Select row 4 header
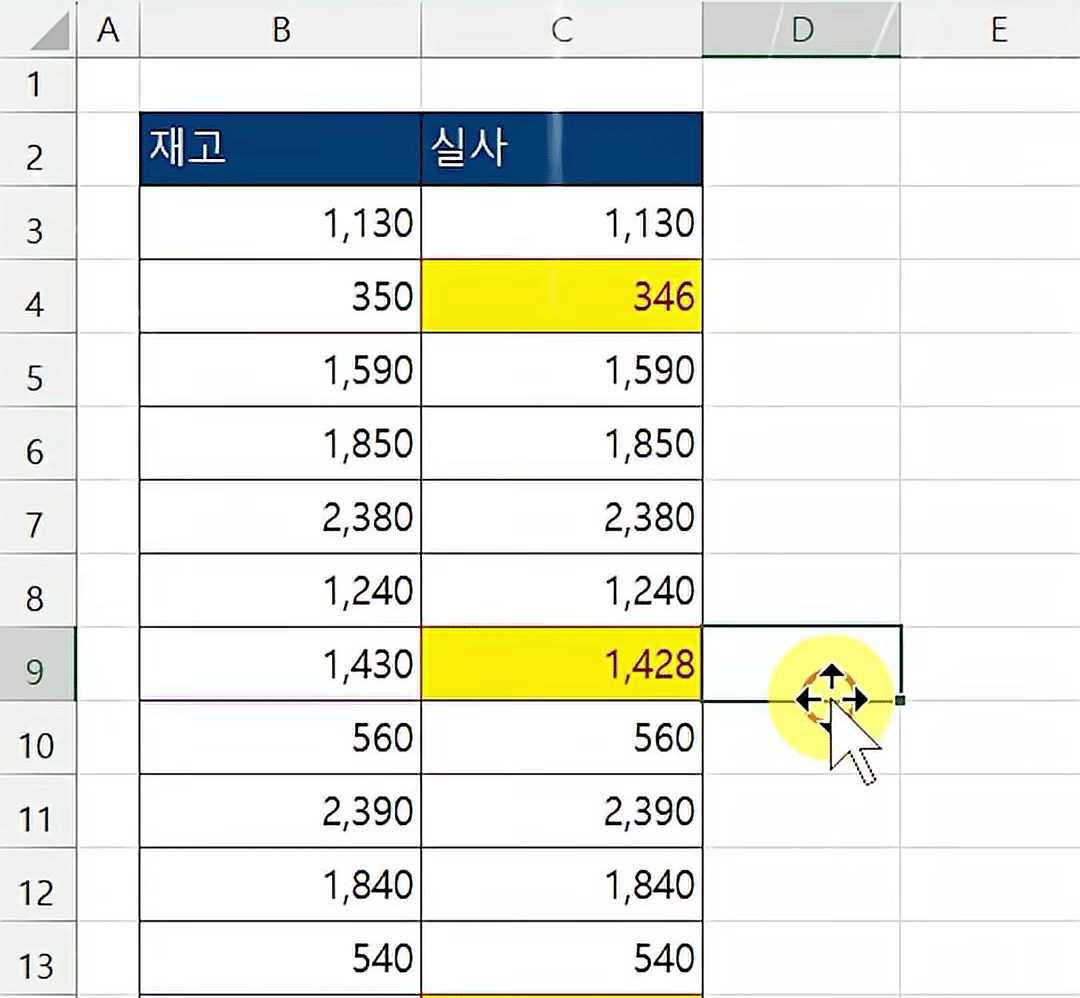This screenshot has height=998, width=1080. (38, 297)
